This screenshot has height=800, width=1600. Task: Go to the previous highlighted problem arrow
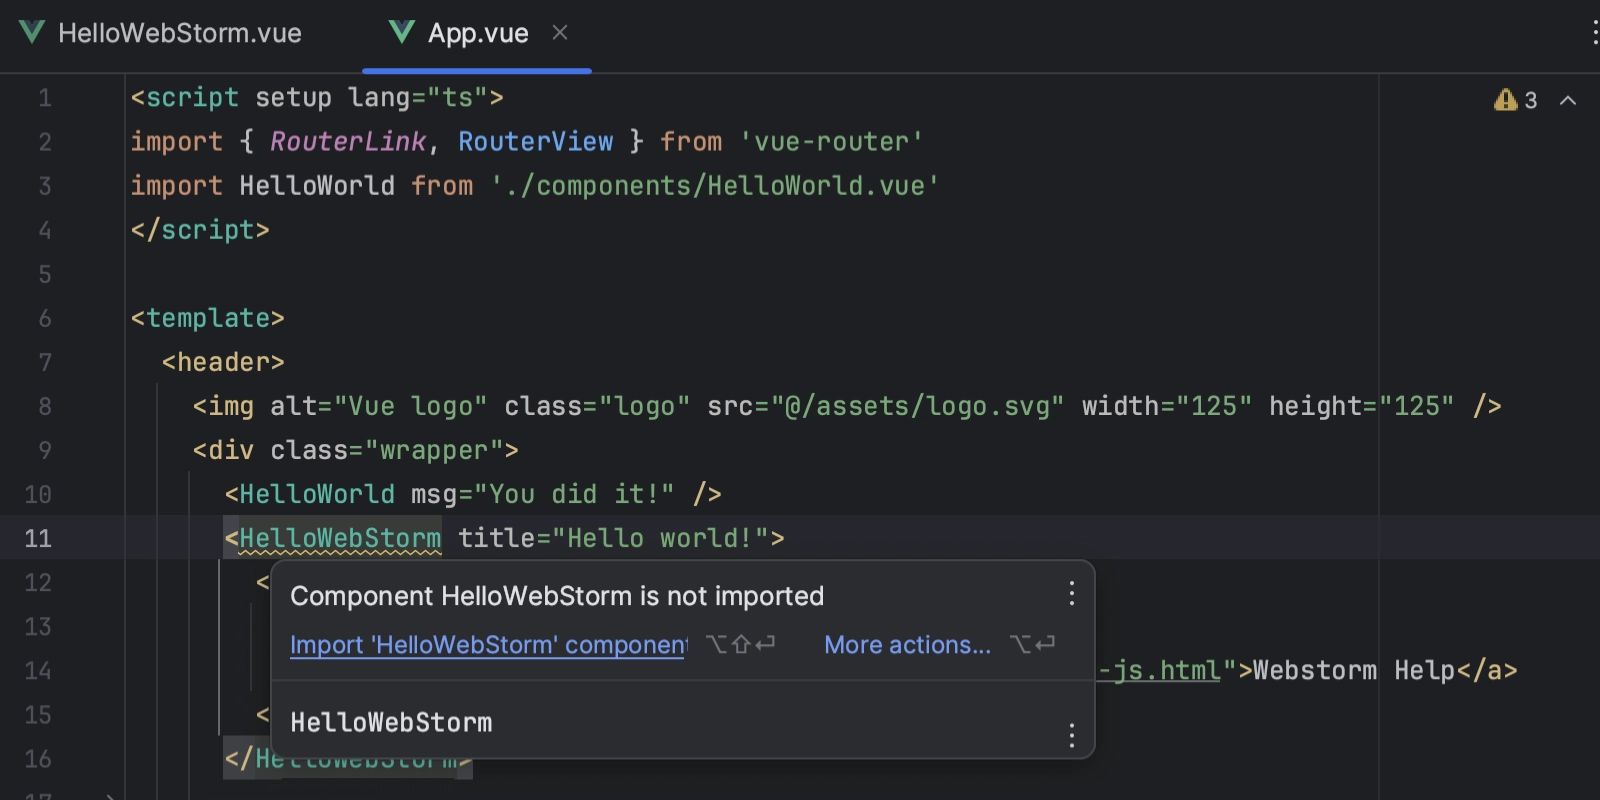(x=1568, y=100)
